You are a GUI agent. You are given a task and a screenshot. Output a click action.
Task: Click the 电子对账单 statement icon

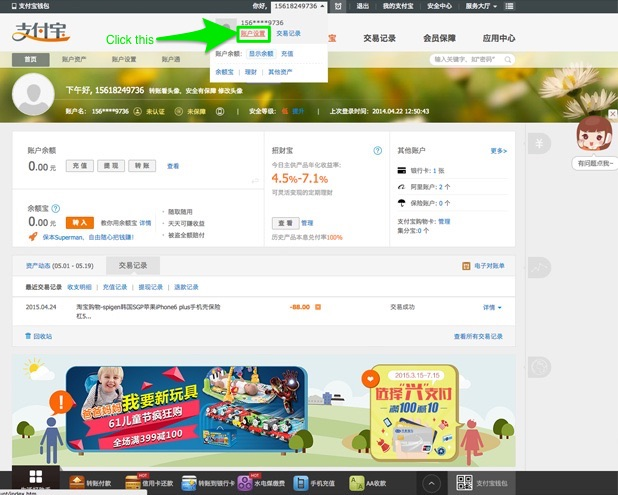(x=466, y=266)
